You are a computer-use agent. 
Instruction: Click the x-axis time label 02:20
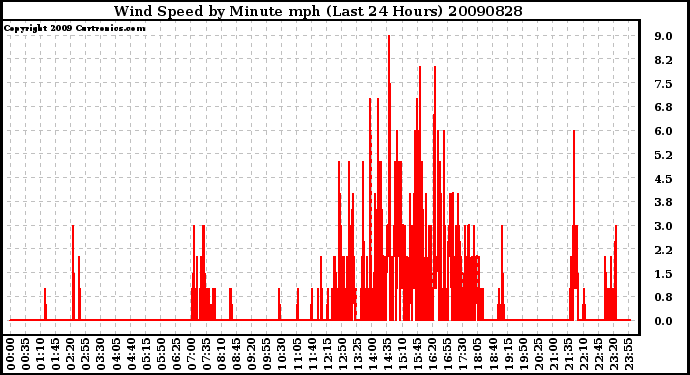coord(71,354)
